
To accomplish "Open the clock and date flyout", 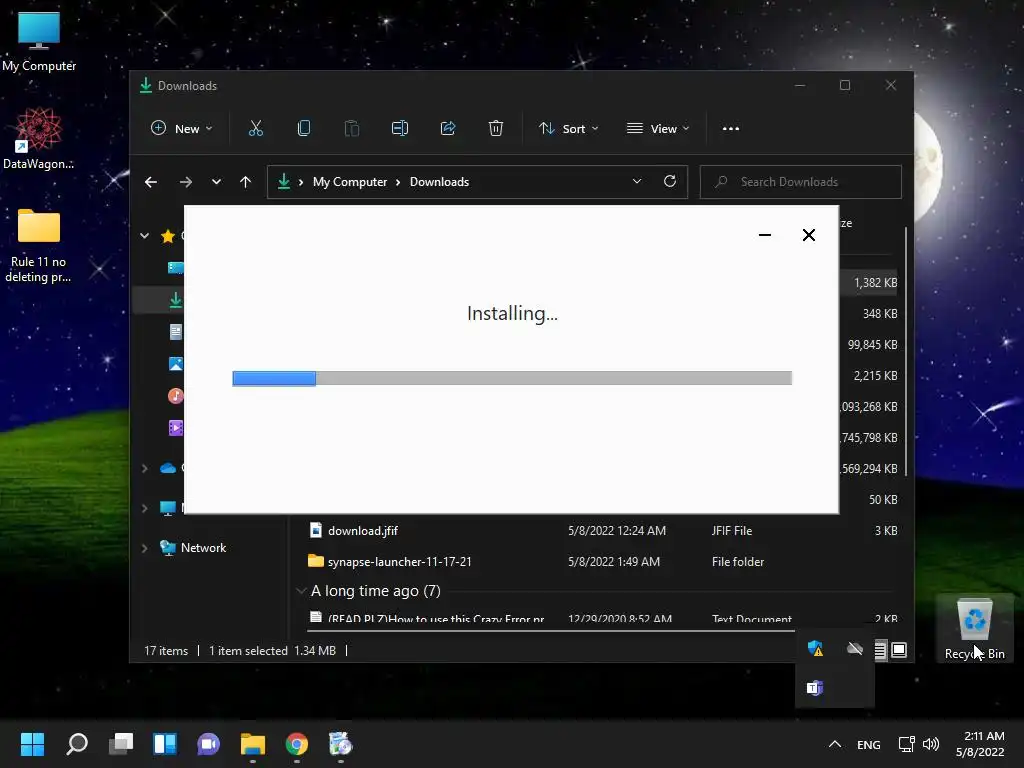I will 980,744.
